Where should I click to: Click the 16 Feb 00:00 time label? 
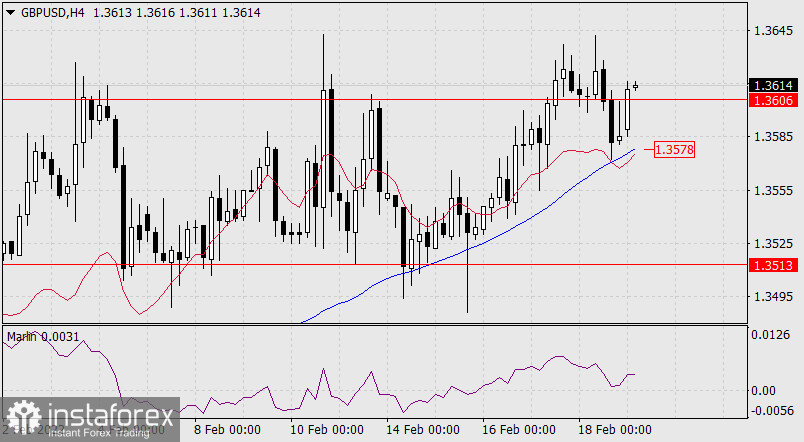pyautogui.click(x=518, y=429)
